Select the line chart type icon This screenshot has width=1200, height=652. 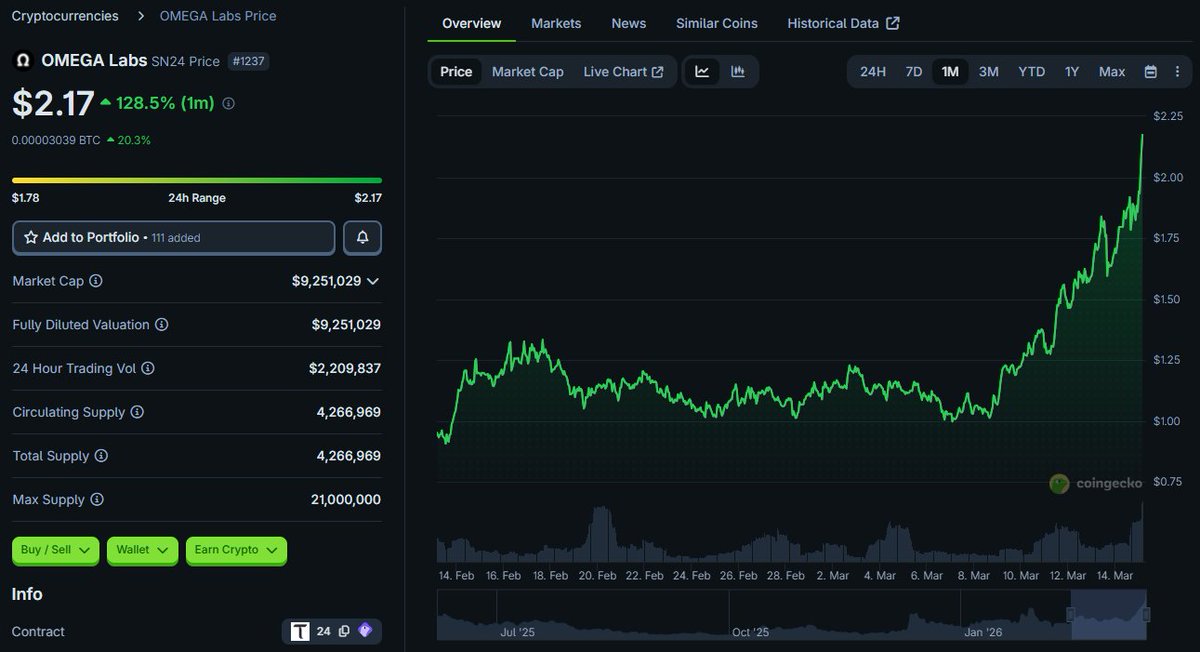coord(702,72)
